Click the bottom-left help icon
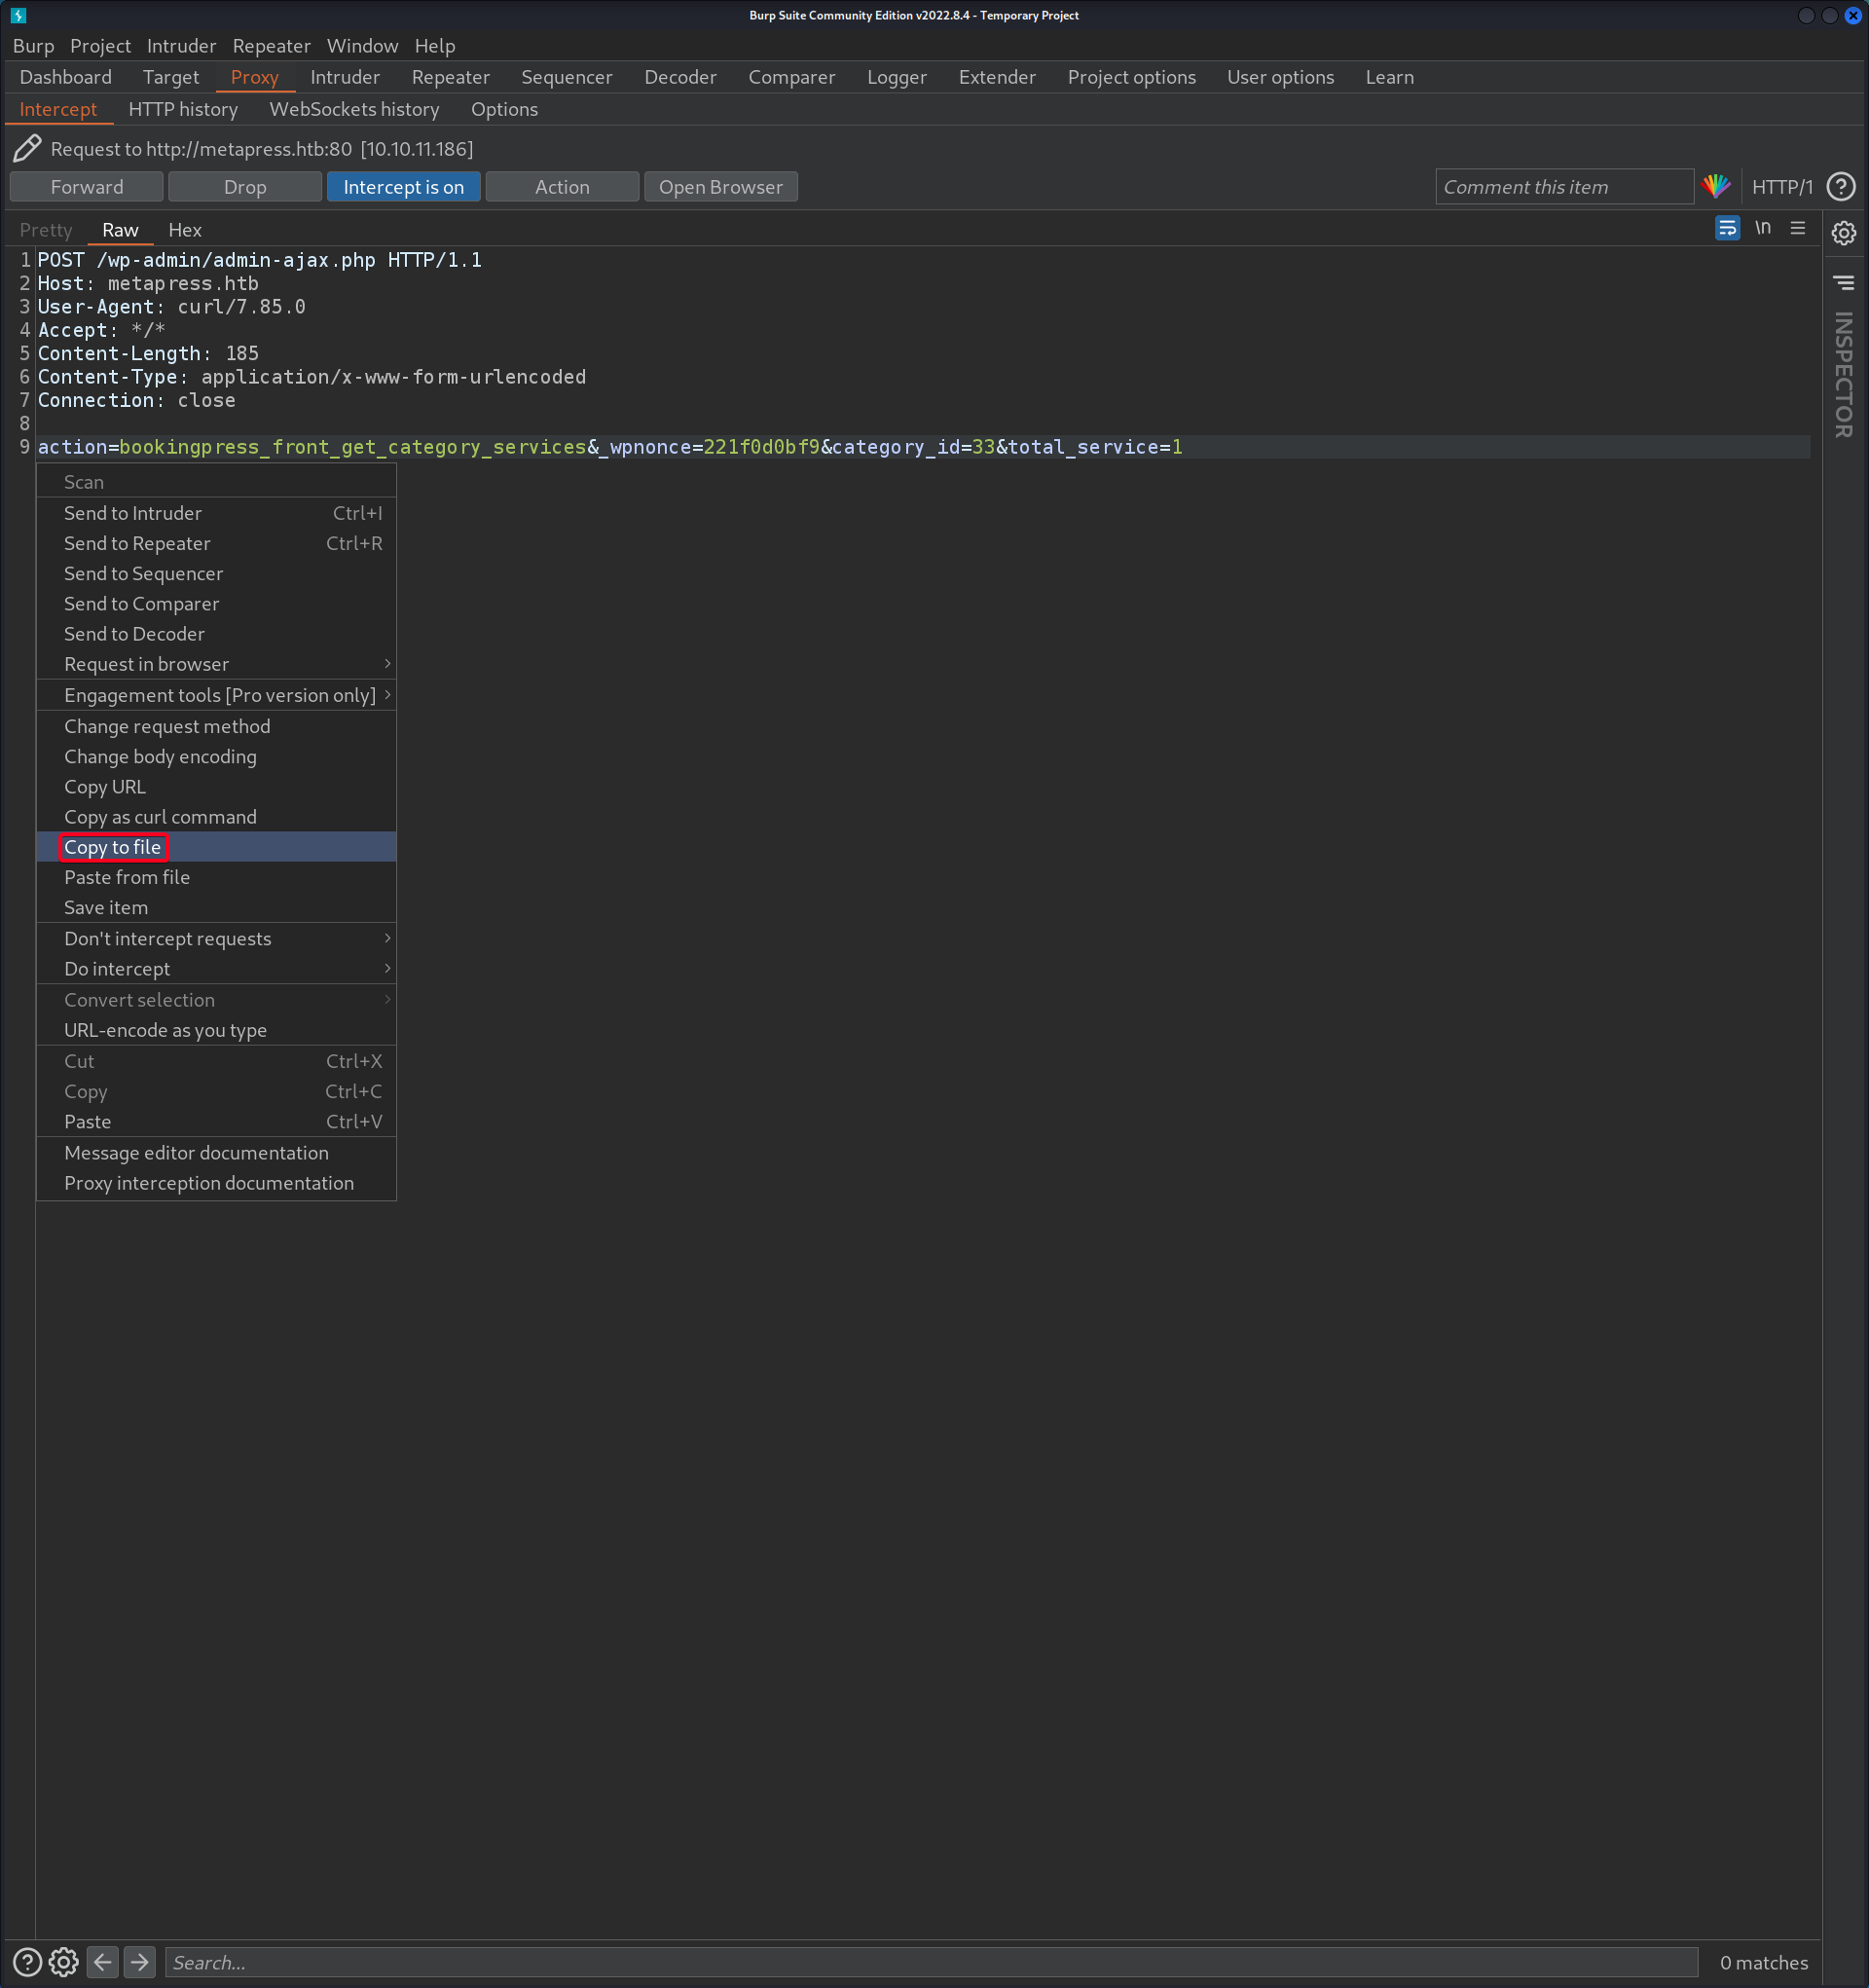Image resolution: width=1869 pixels, height=1988 pixels. tap(27, 1962)
